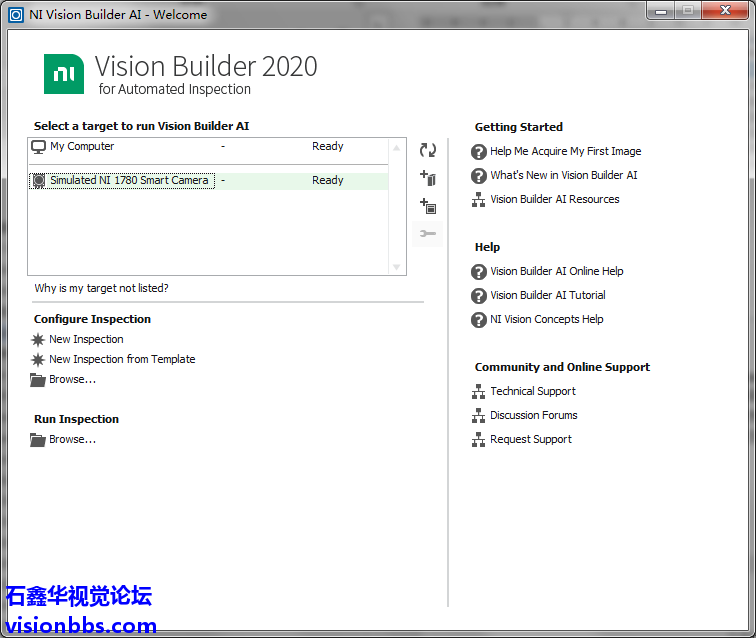This screenshot has width=756, height=638.
Task: Click the folder icon under Run Inspection
Action: click(x=39, y=440)
